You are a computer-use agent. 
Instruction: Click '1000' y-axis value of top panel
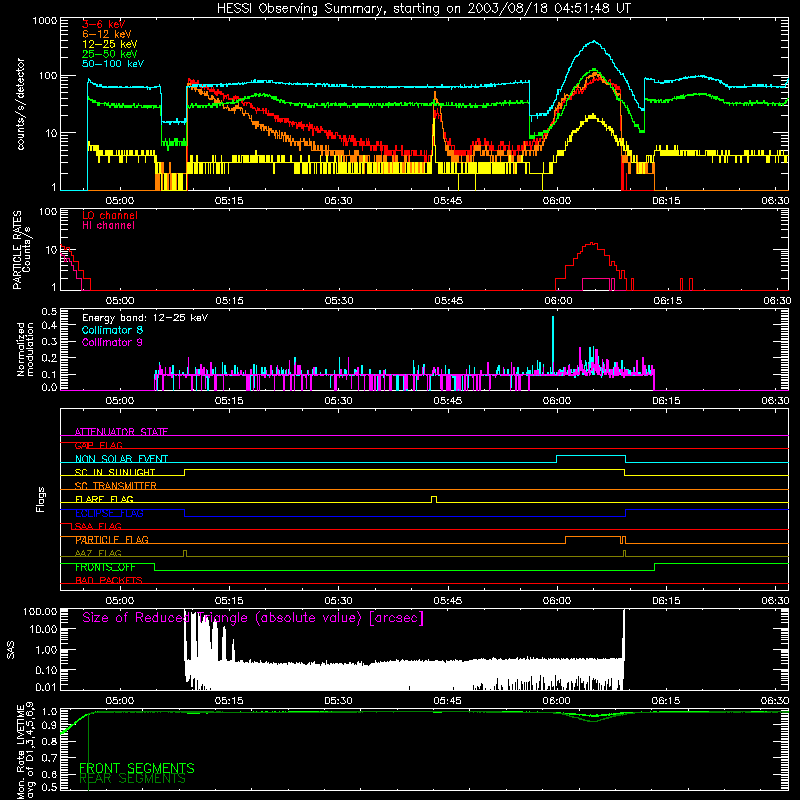45,21
